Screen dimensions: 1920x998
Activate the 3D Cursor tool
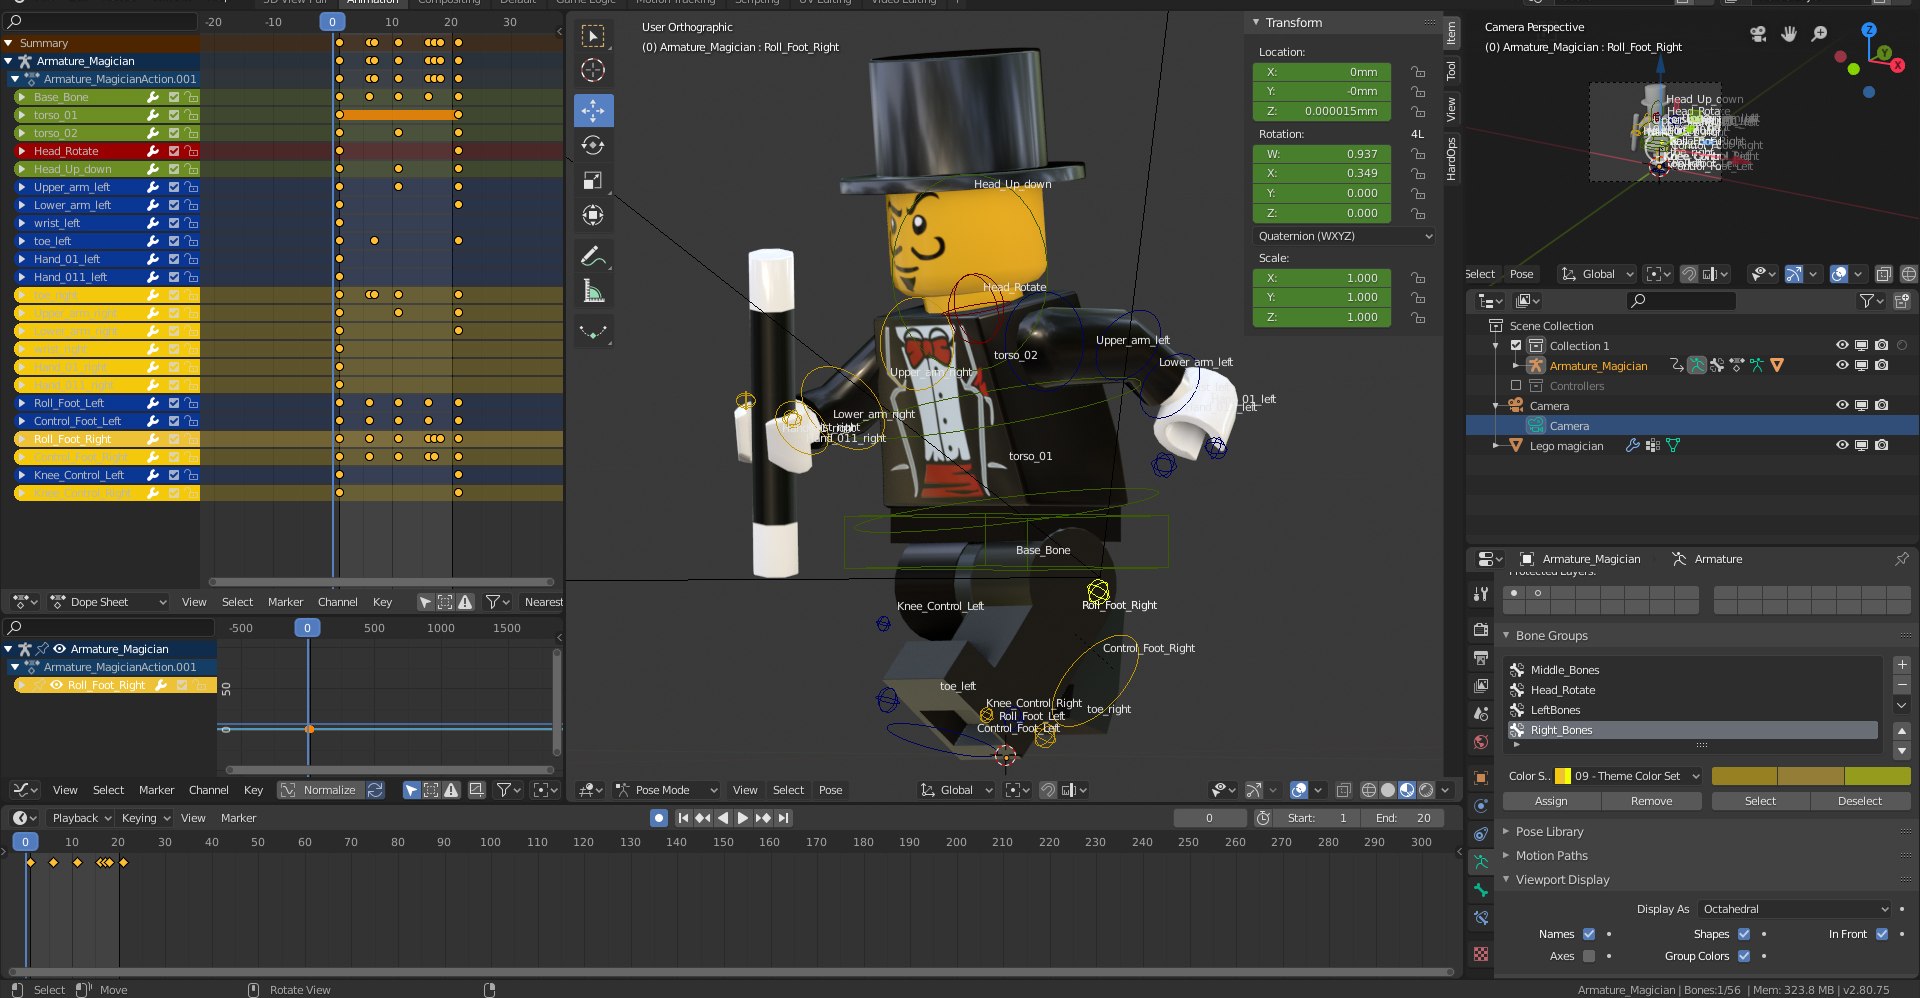click(x=593, y=71)
